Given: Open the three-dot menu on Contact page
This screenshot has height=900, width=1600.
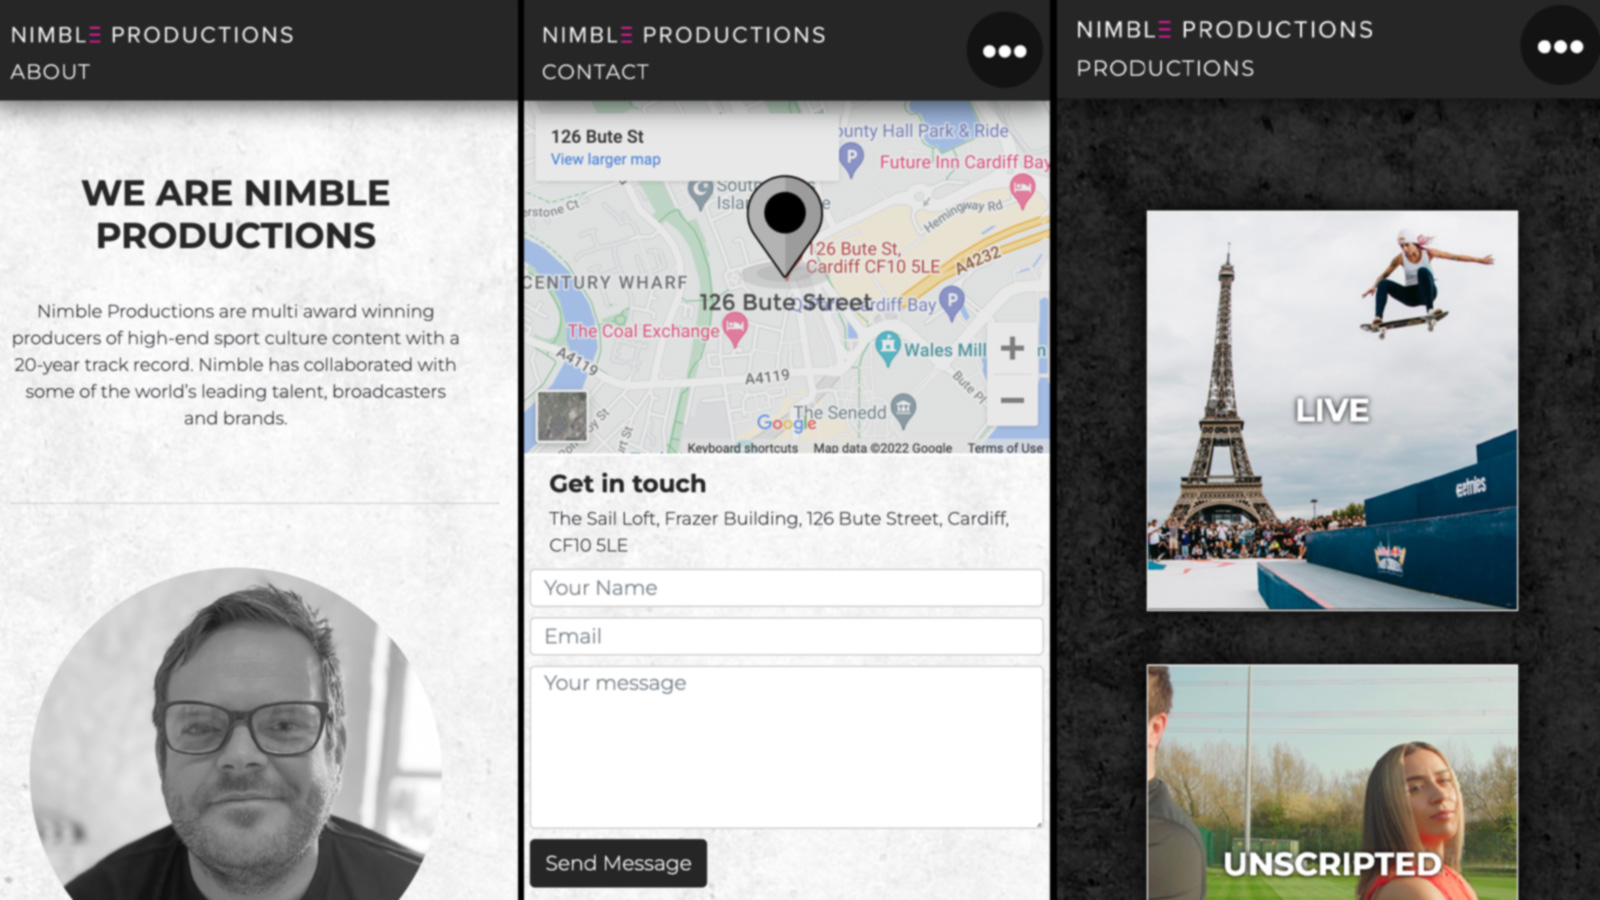Looking at the screenshot, I should [1004, 51].
